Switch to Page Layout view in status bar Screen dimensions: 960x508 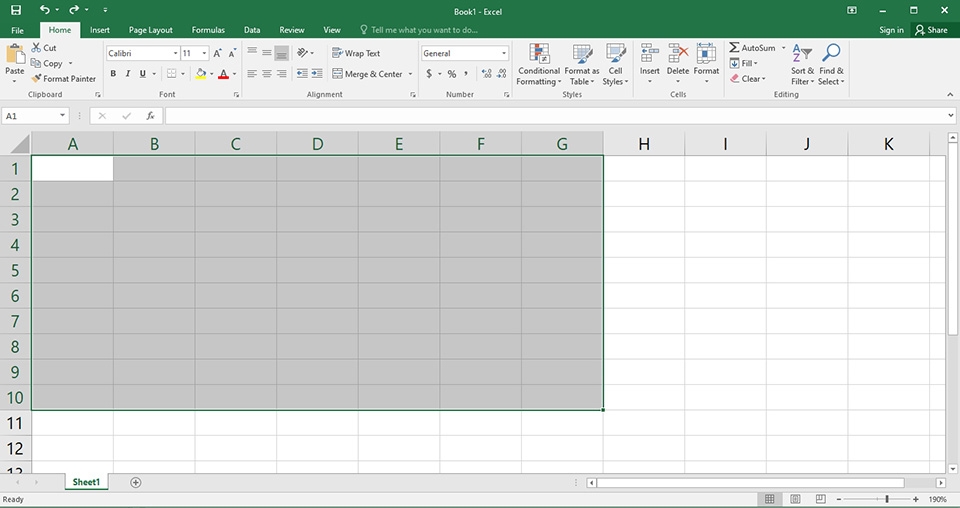coord(795,499)
